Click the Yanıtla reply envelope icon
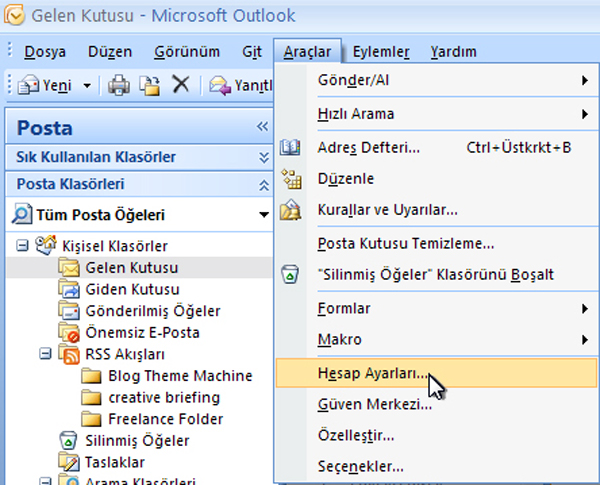 [x=220, y=85]
